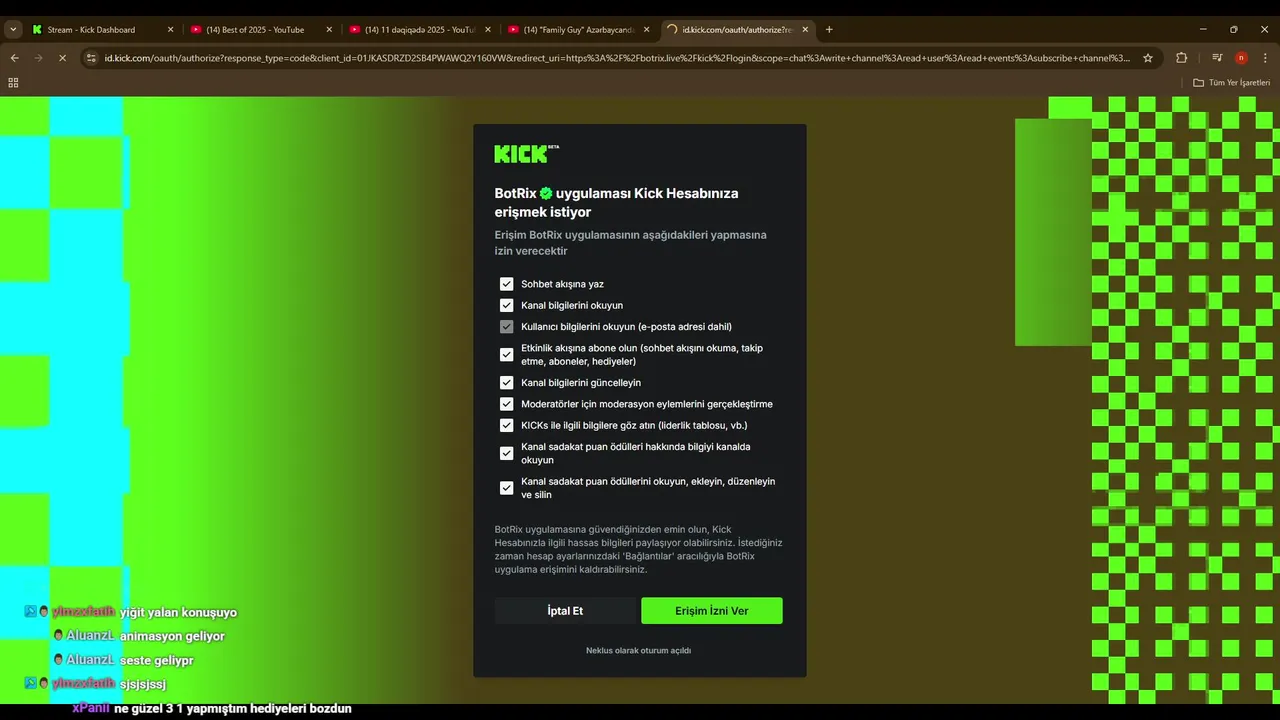Close the 11 daqiqada 2025 tab
1280x720 pixels.
[x=488, y=29]
